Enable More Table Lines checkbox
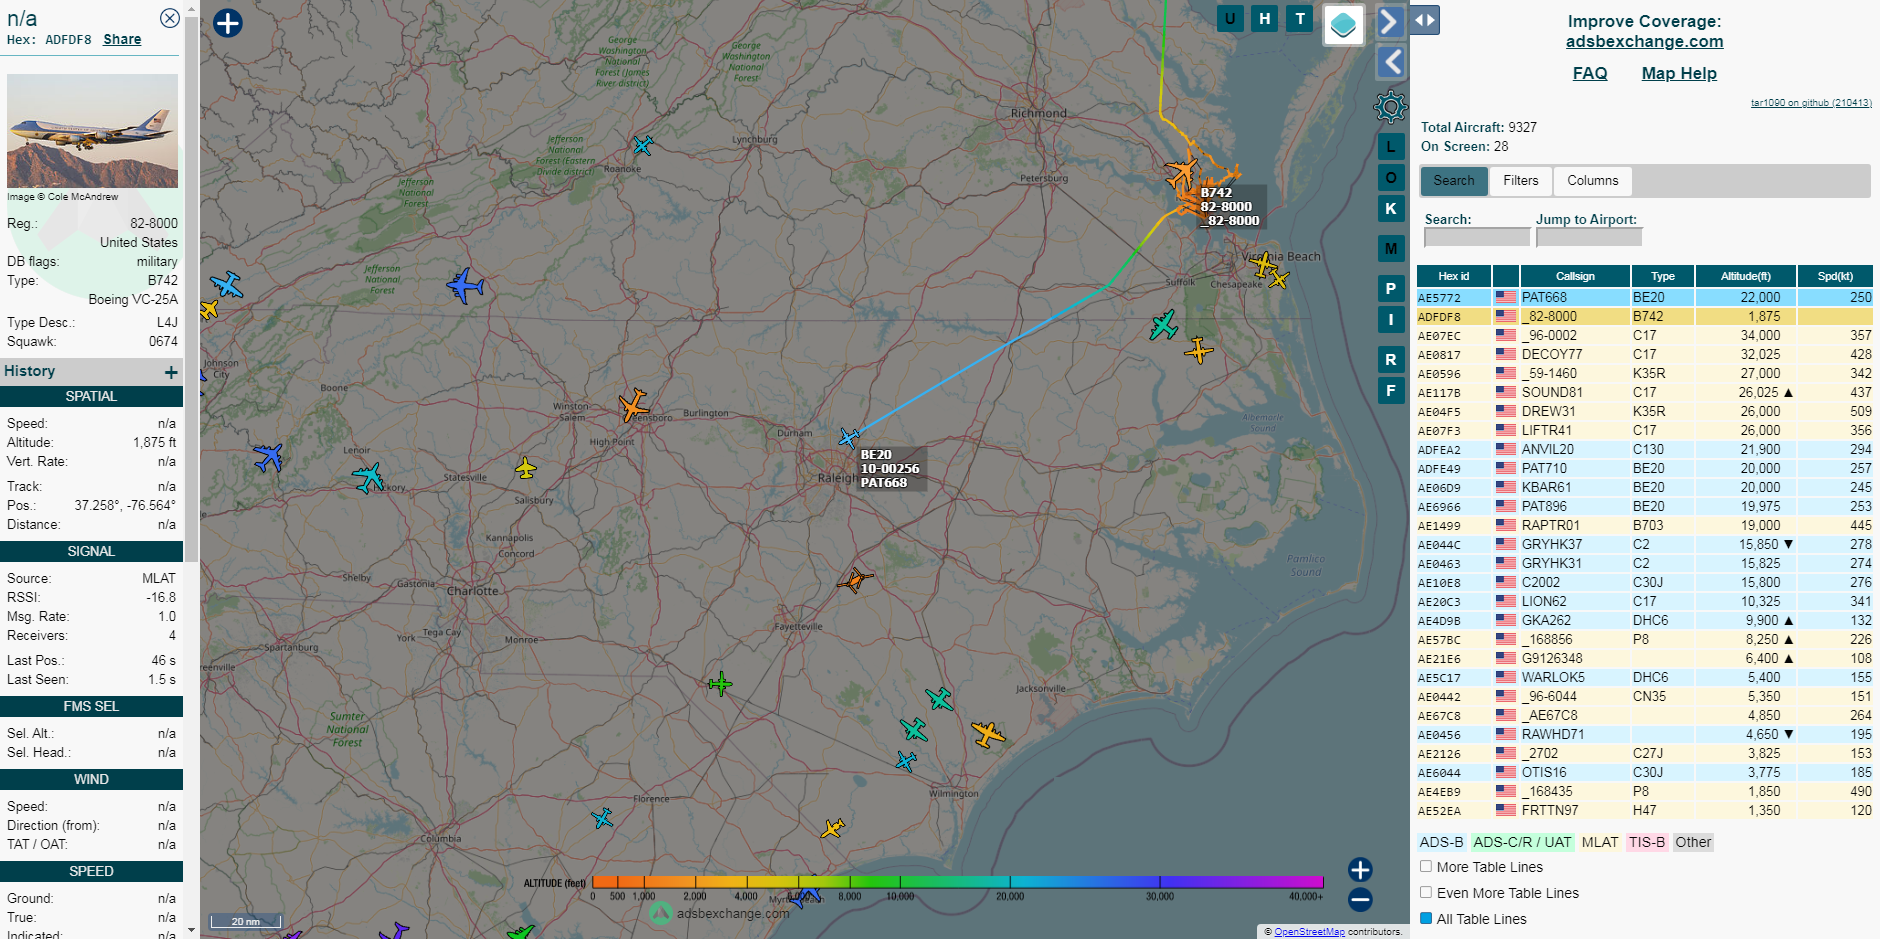 click(1426, 866)
